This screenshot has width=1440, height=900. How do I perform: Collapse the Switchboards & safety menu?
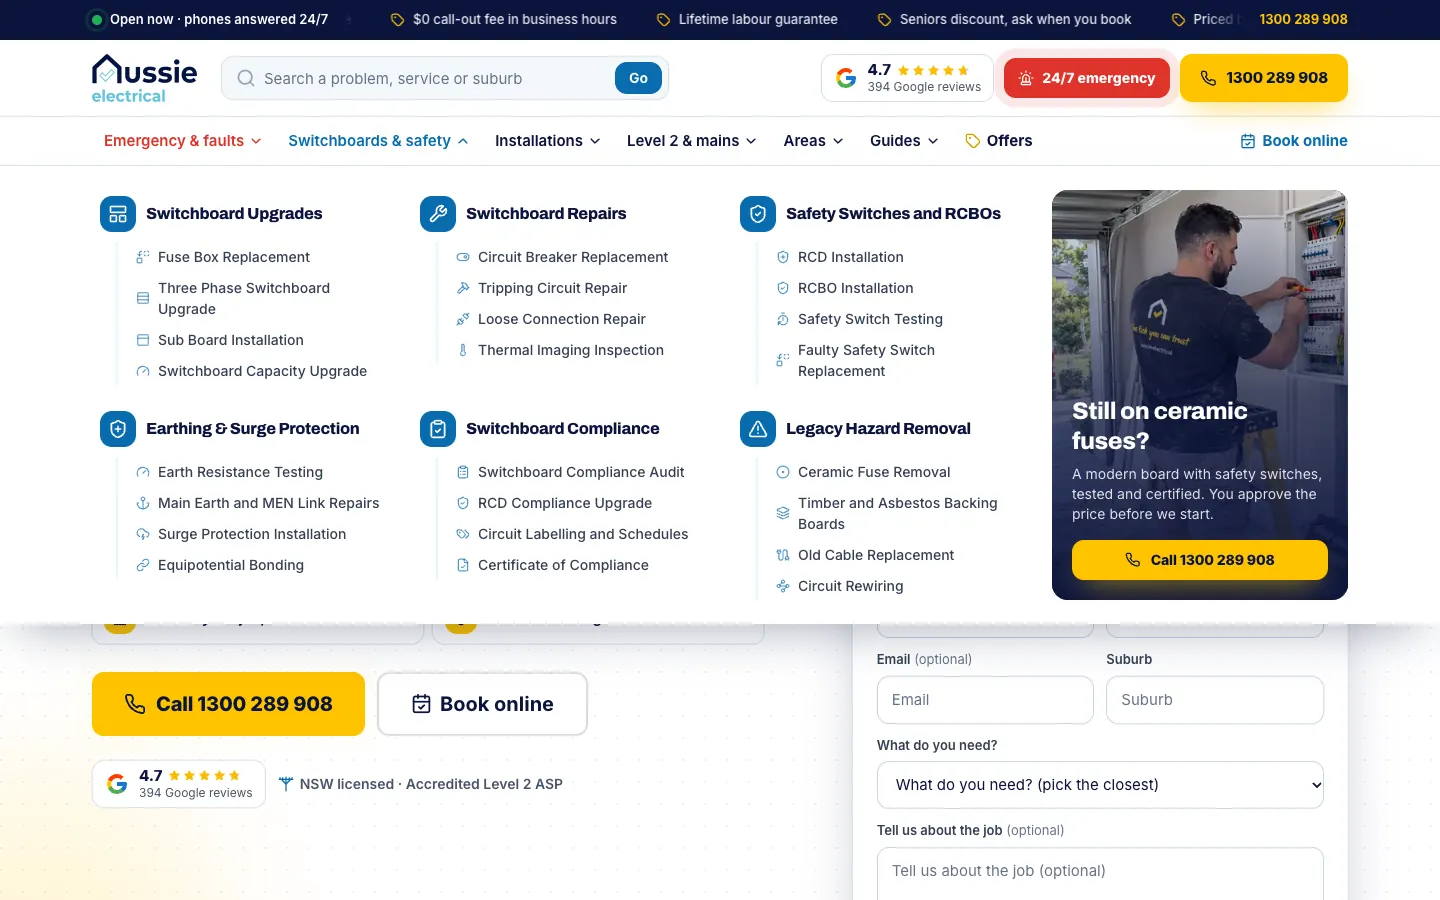coord(378,141)
